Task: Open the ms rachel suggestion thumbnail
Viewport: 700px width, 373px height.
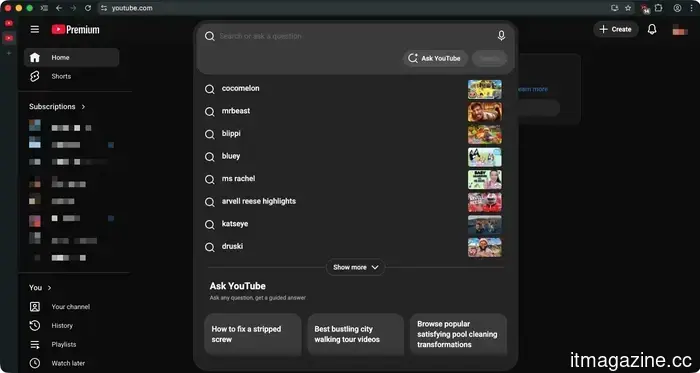Action: point(485,180)
